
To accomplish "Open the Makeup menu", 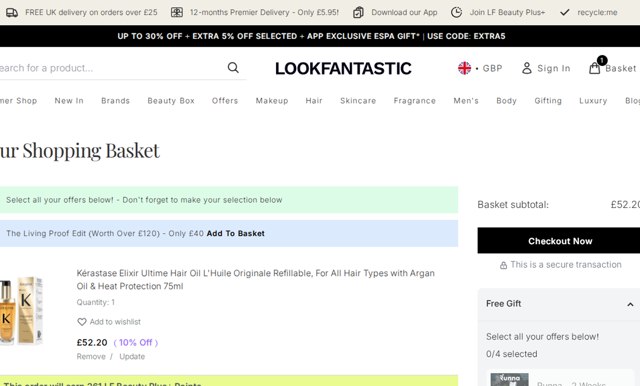I will (x=272, y=101).
